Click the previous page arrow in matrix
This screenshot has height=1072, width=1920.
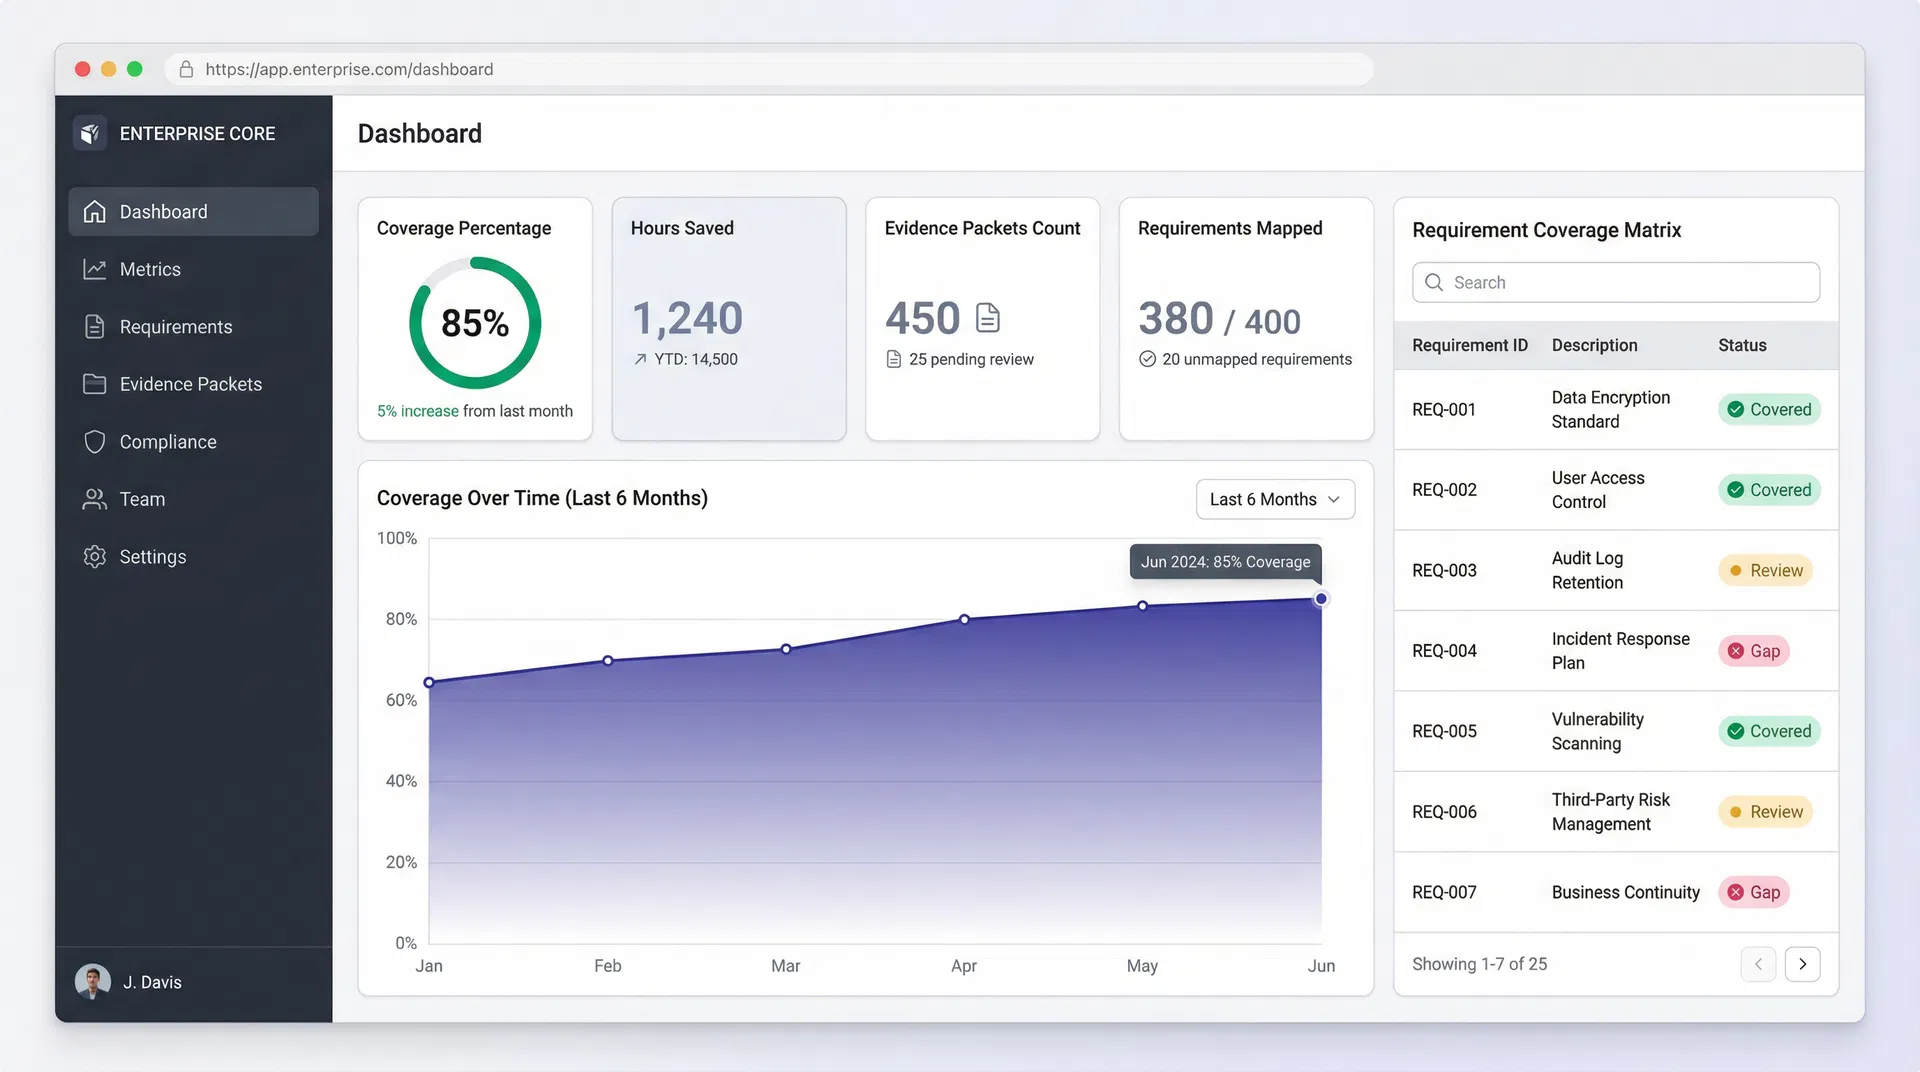click(1759, 964)
